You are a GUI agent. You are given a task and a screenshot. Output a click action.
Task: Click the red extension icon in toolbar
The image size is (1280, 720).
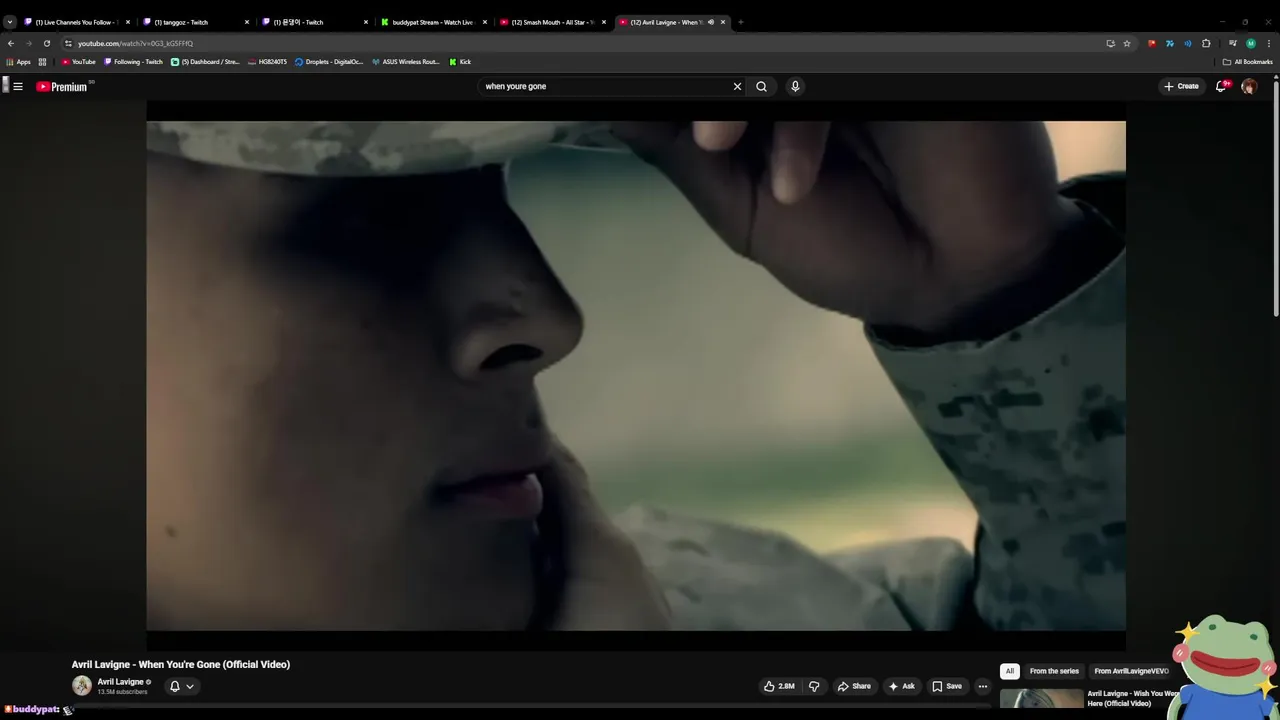[x=1152, y=43]
